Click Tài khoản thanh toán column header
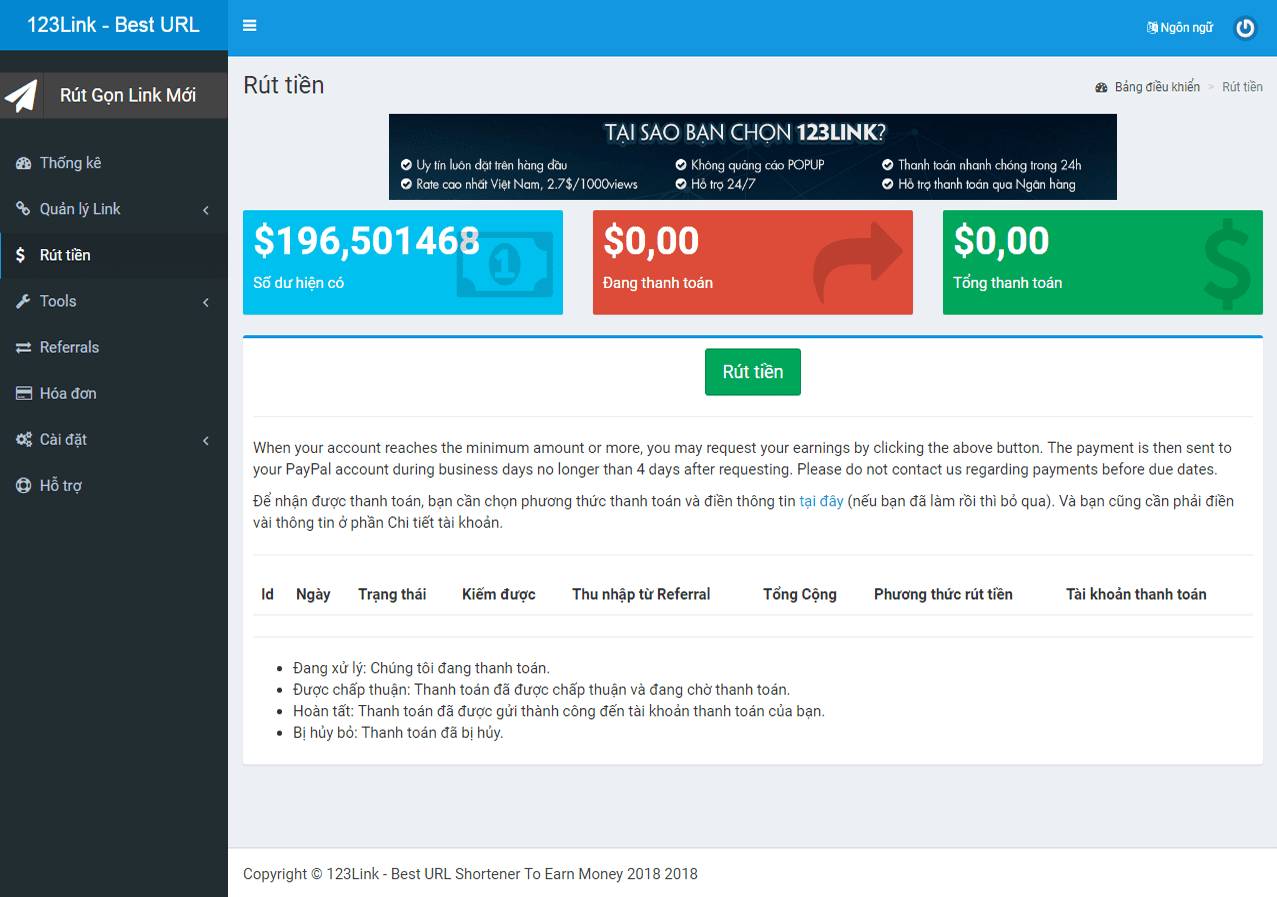 [x=1136, y=594]
